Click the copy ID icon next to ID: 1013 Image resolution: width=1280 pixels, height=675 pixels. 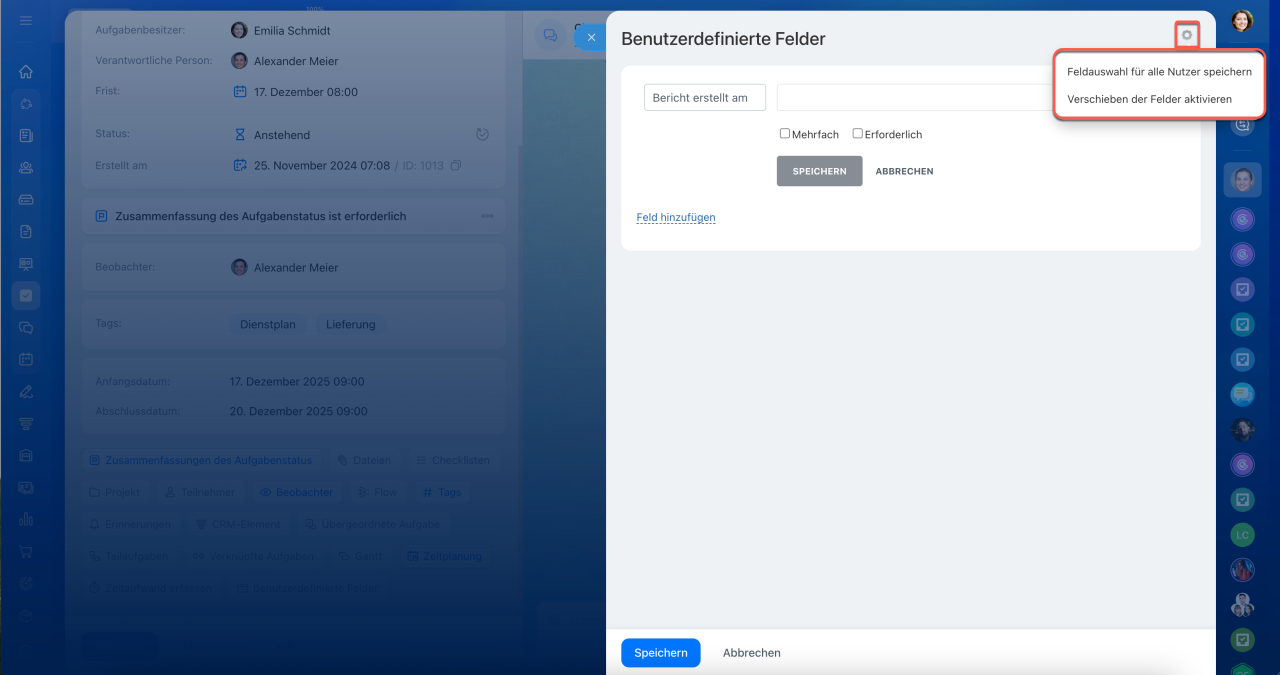pyautogui.click(x=456, y=165)
